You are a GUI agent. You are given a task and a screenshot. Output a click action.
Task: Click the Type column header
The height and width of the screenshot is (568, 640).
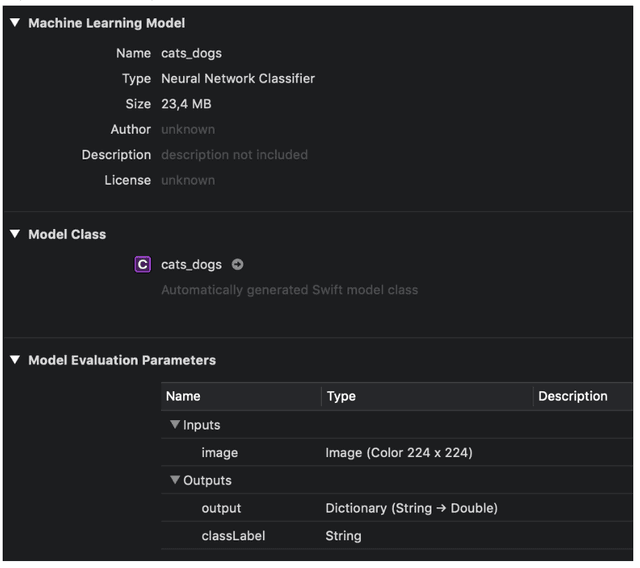[341, 396]
